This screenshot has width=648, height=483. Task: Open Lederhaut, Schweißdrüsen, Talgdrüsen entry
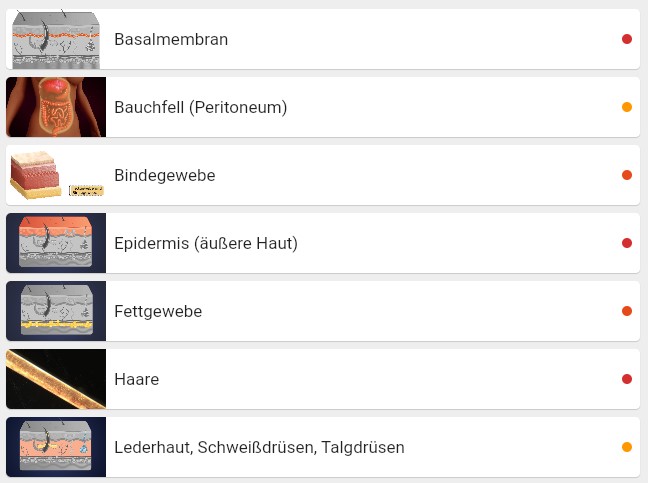(x=323, y=447)
